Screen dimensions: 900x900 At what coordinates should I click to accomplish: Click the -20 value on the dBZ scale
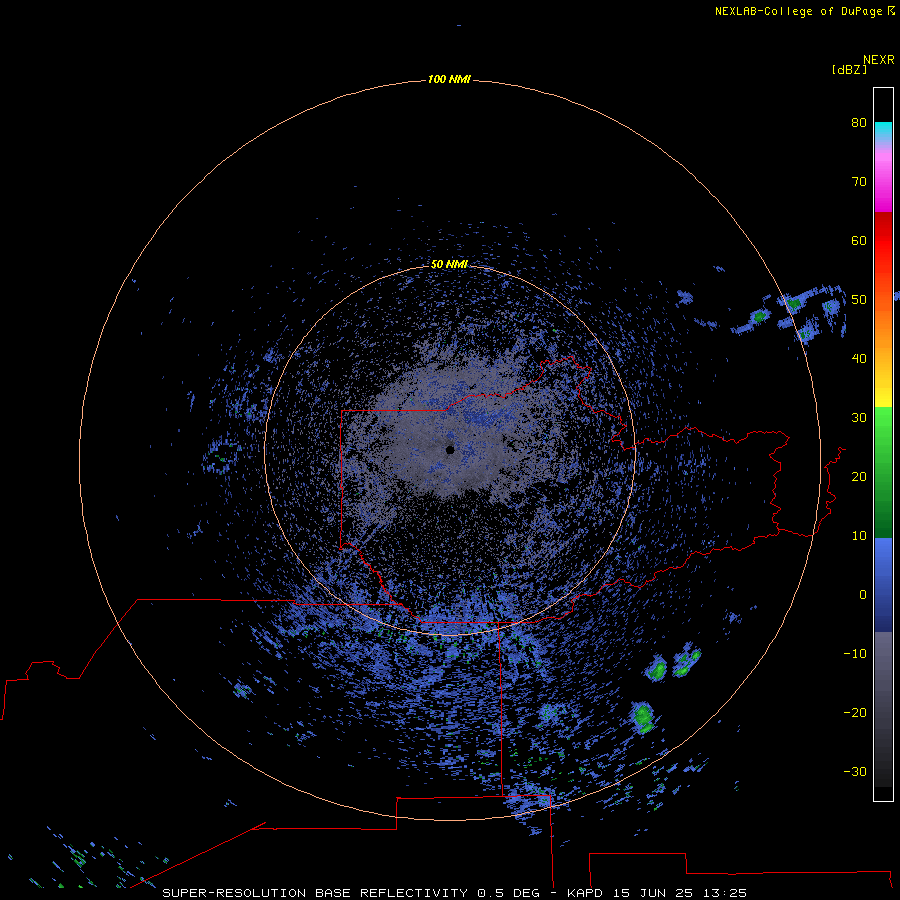855,712
